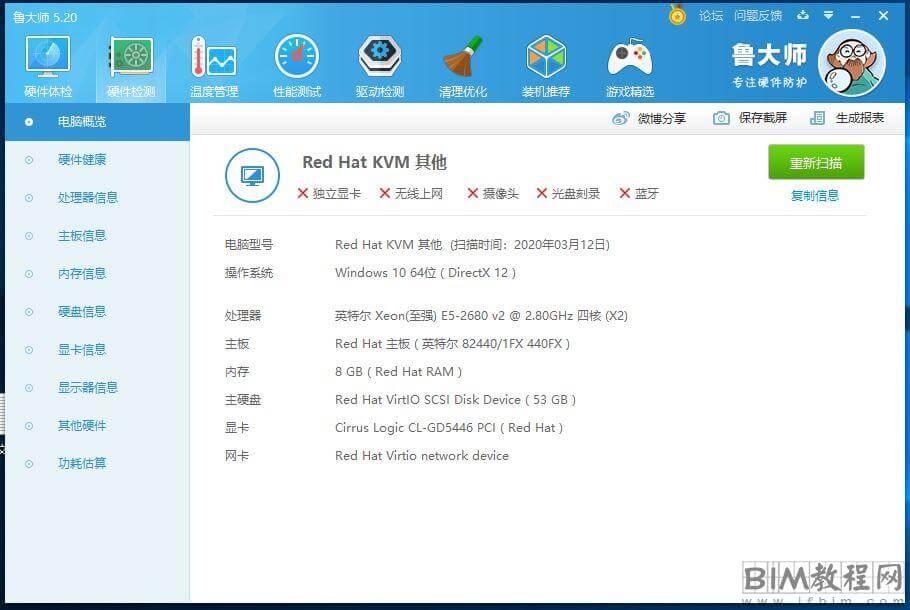
Task: Click the skin/download icon in title bar
Action: coord(803,16)
